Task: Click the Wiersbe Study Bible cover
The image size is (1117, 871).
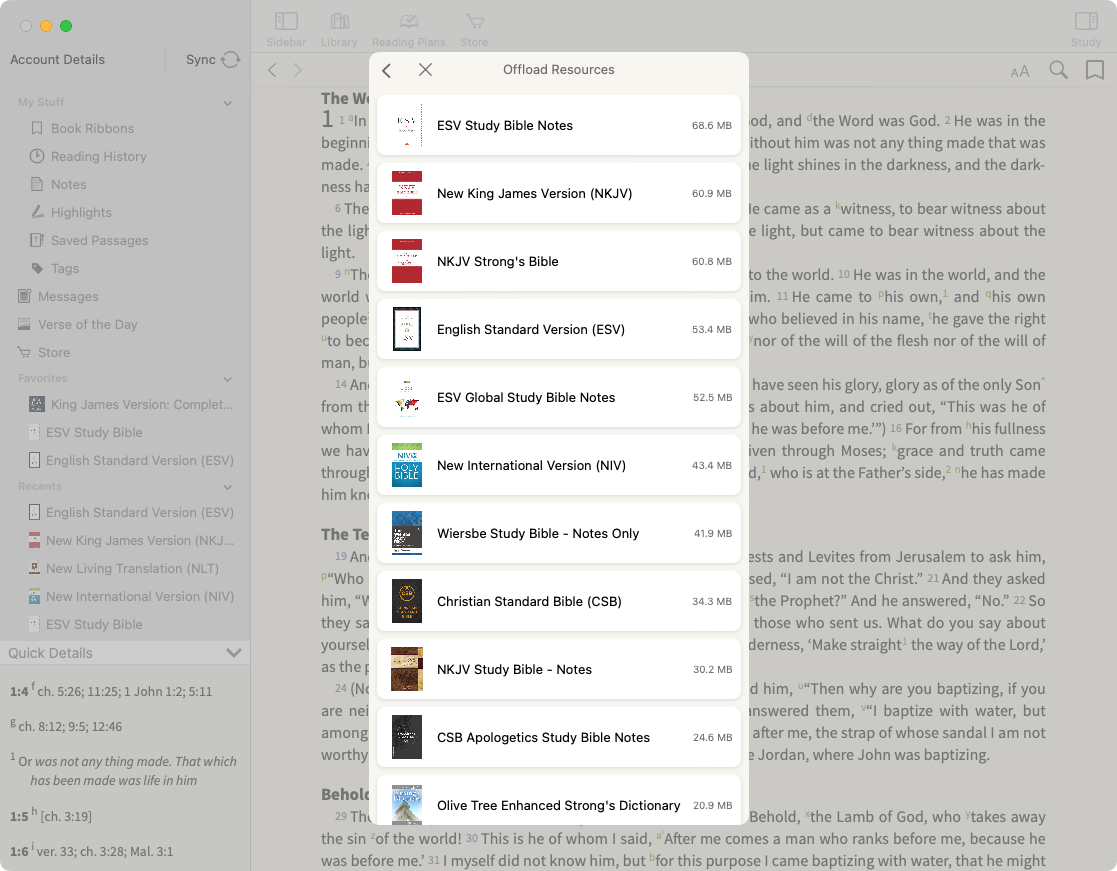Action: coord(407,533)
